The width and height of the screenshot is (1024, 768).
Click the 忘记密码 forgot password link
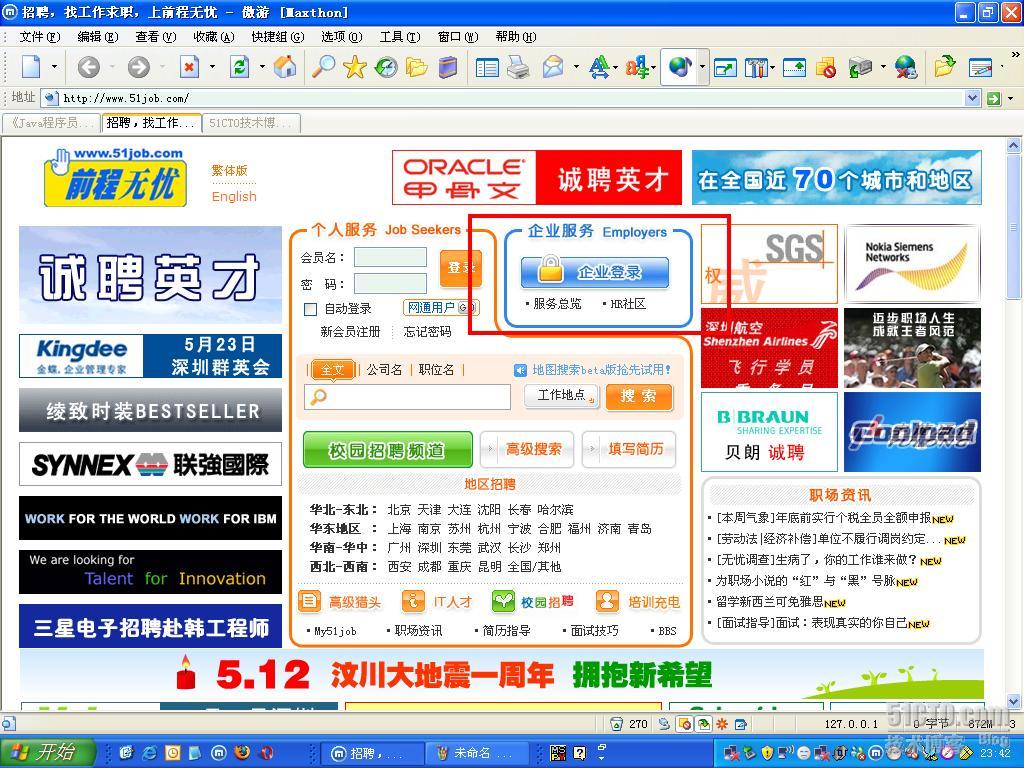[x=427, y=332]
